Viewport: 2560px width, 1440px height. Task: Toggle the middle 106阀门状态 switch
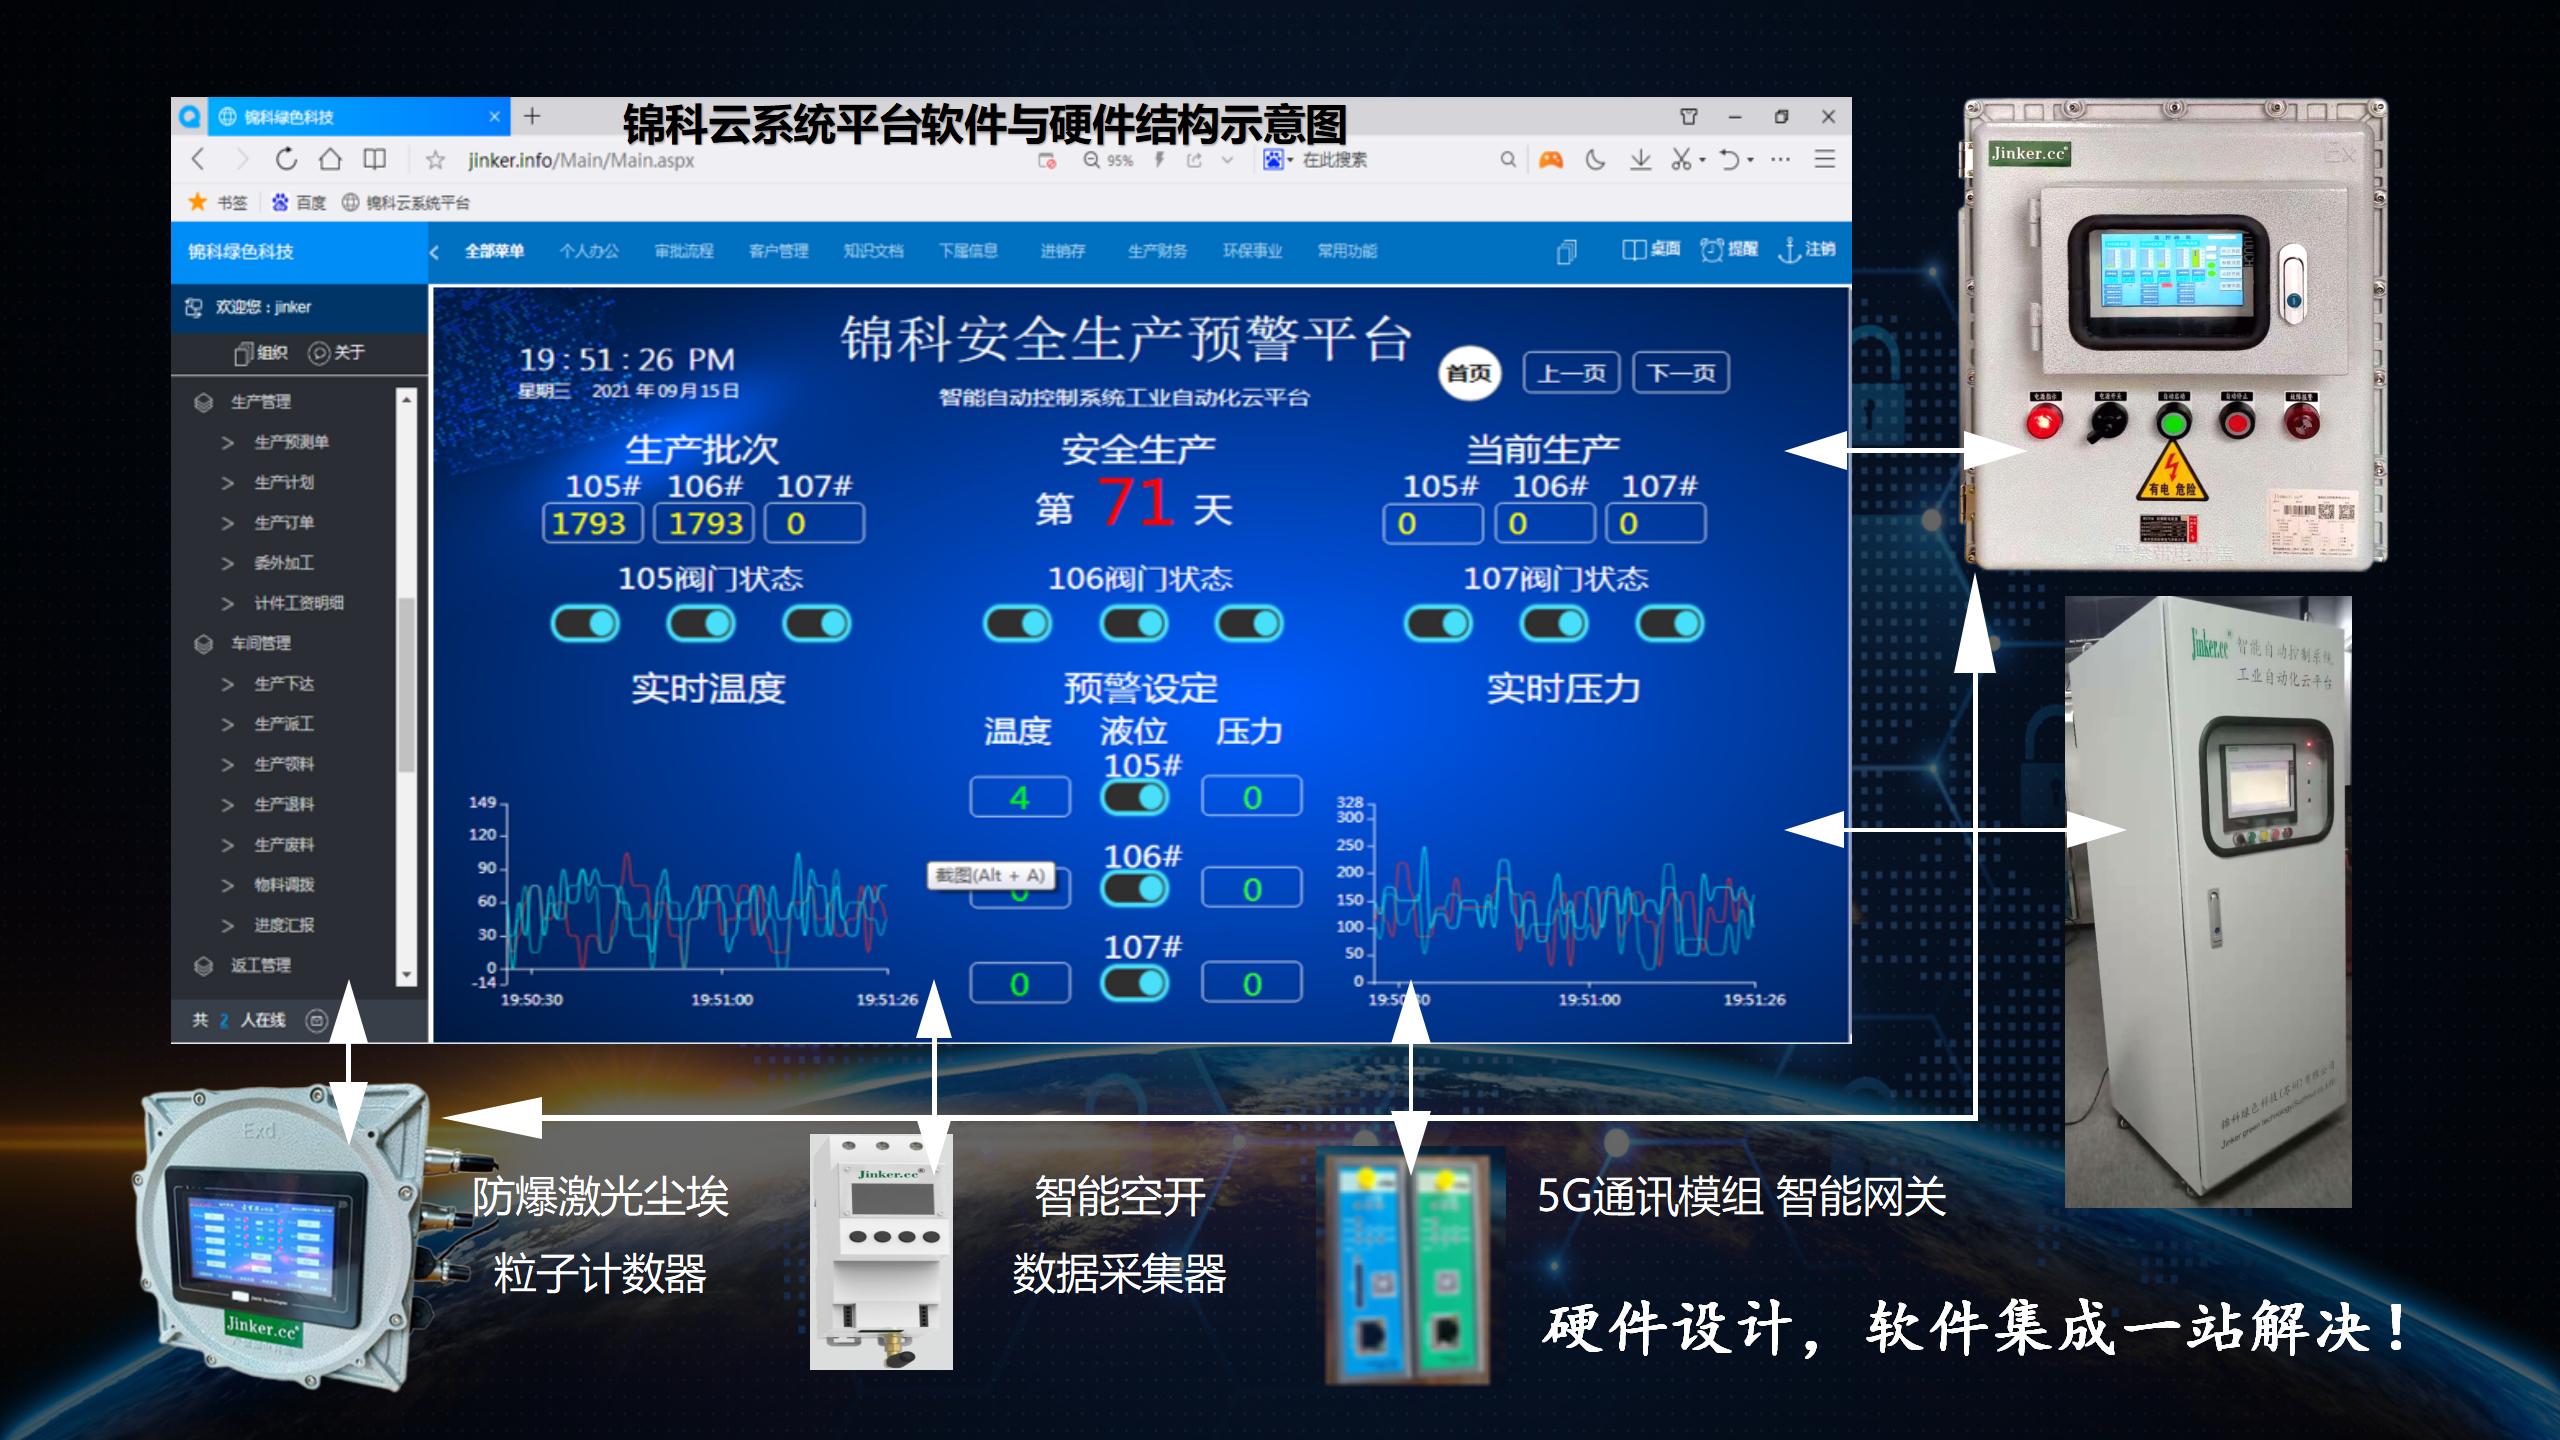tap(1133, 624)
